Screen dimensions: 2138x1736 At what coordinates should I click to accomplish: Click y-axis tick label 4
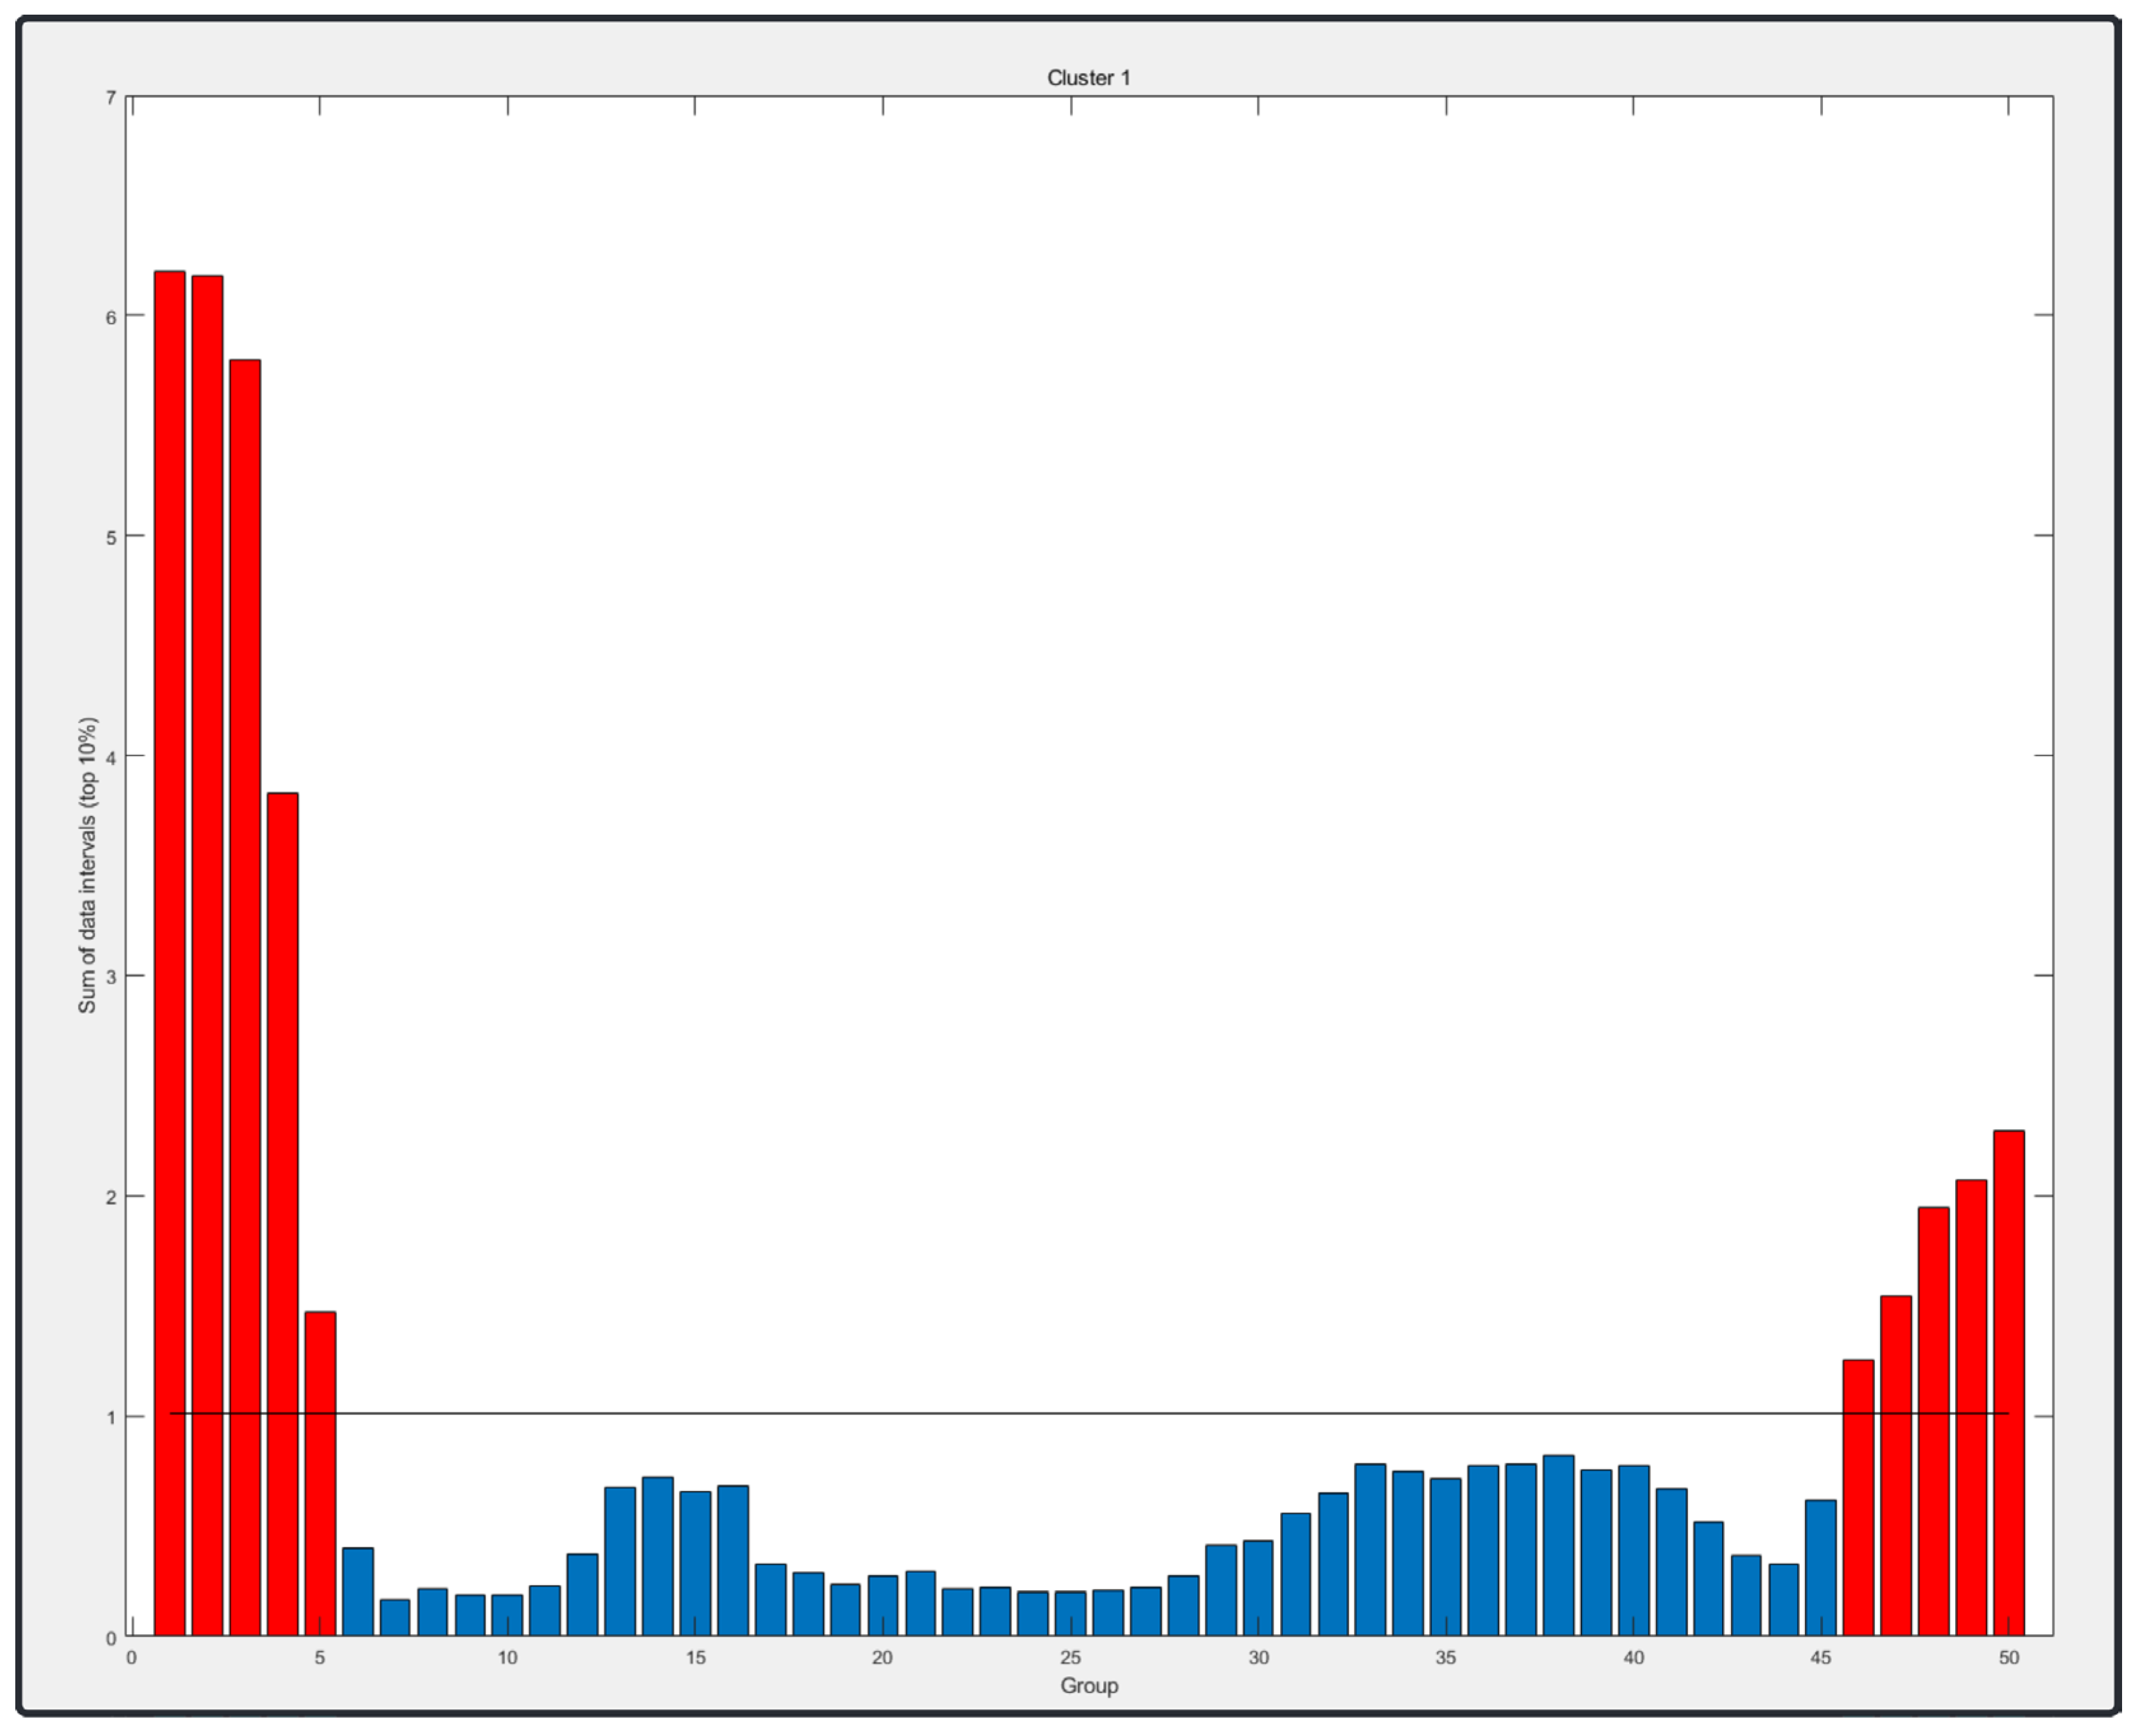click(111, 757)
